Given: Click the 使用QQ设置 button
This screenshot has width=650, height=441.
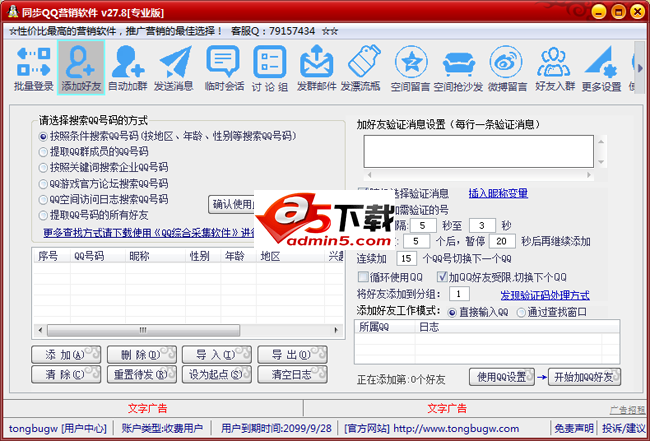Looking at the screenshot, I should (502, 377).
